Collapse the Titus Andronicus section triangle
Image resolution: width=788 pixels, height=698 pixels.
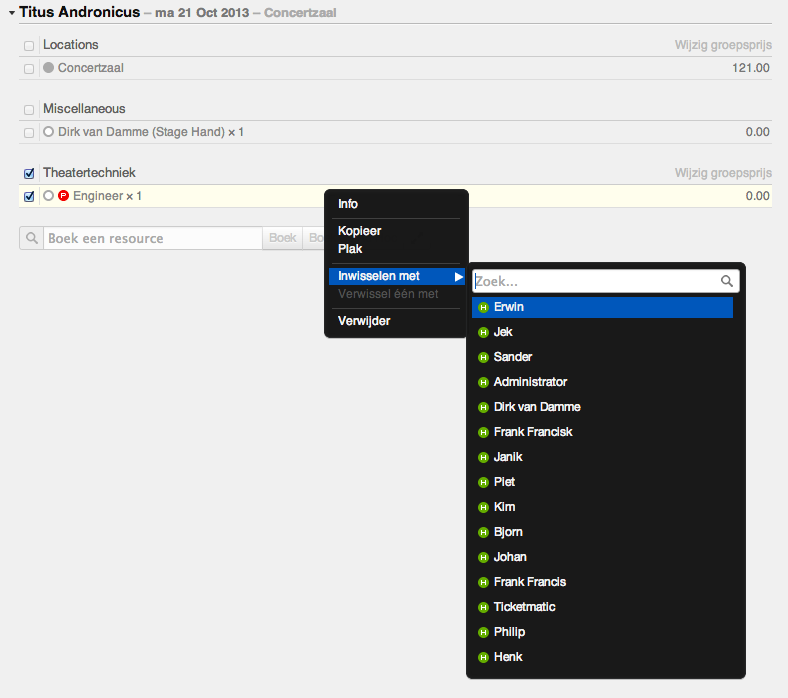pos(11,13)
